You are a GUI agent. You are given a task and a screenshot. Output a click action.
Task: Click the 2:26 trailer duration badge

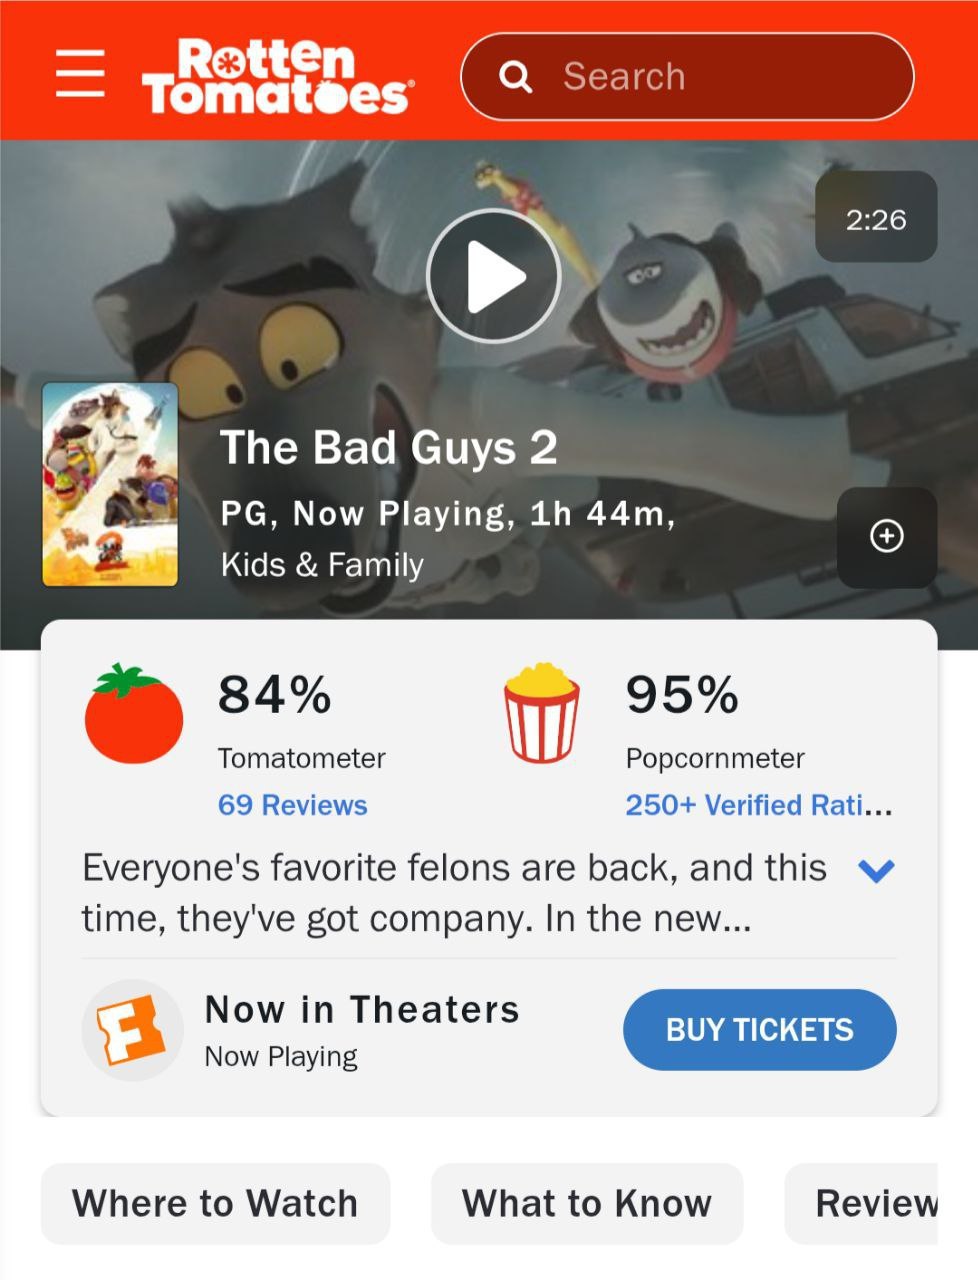[x=876, y=217]
